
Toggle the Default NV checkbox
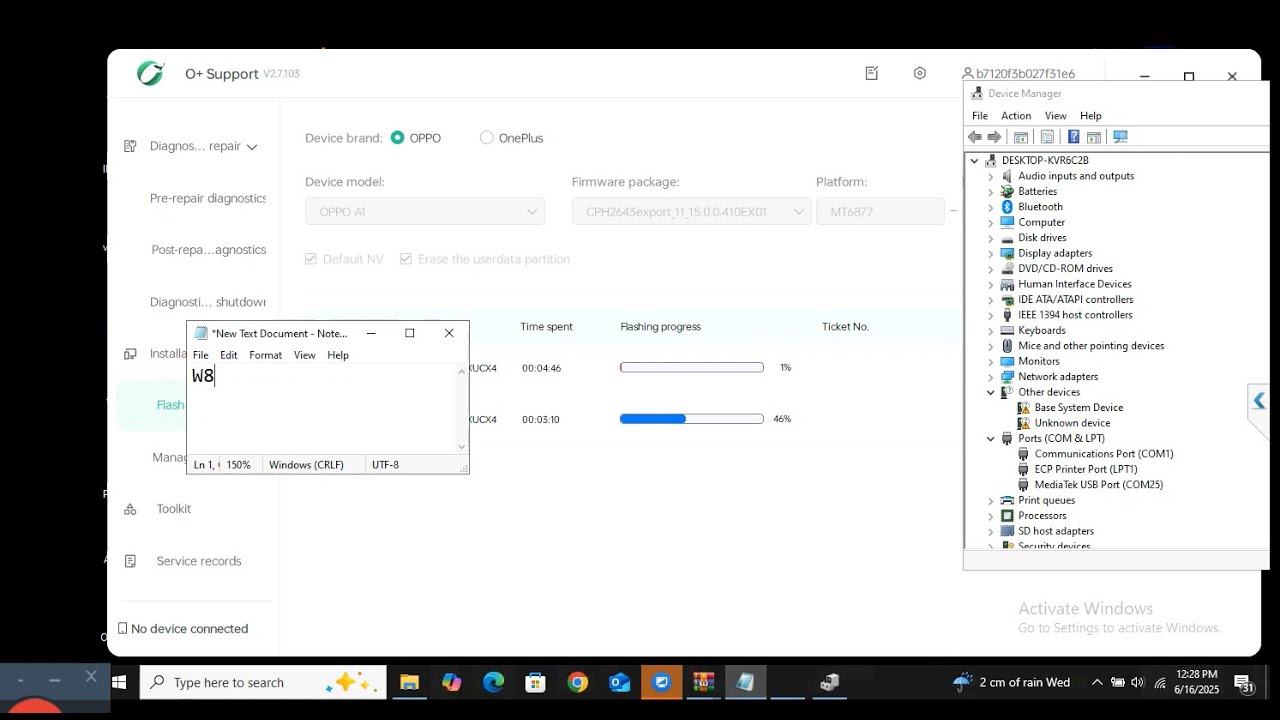pos(312,259)
